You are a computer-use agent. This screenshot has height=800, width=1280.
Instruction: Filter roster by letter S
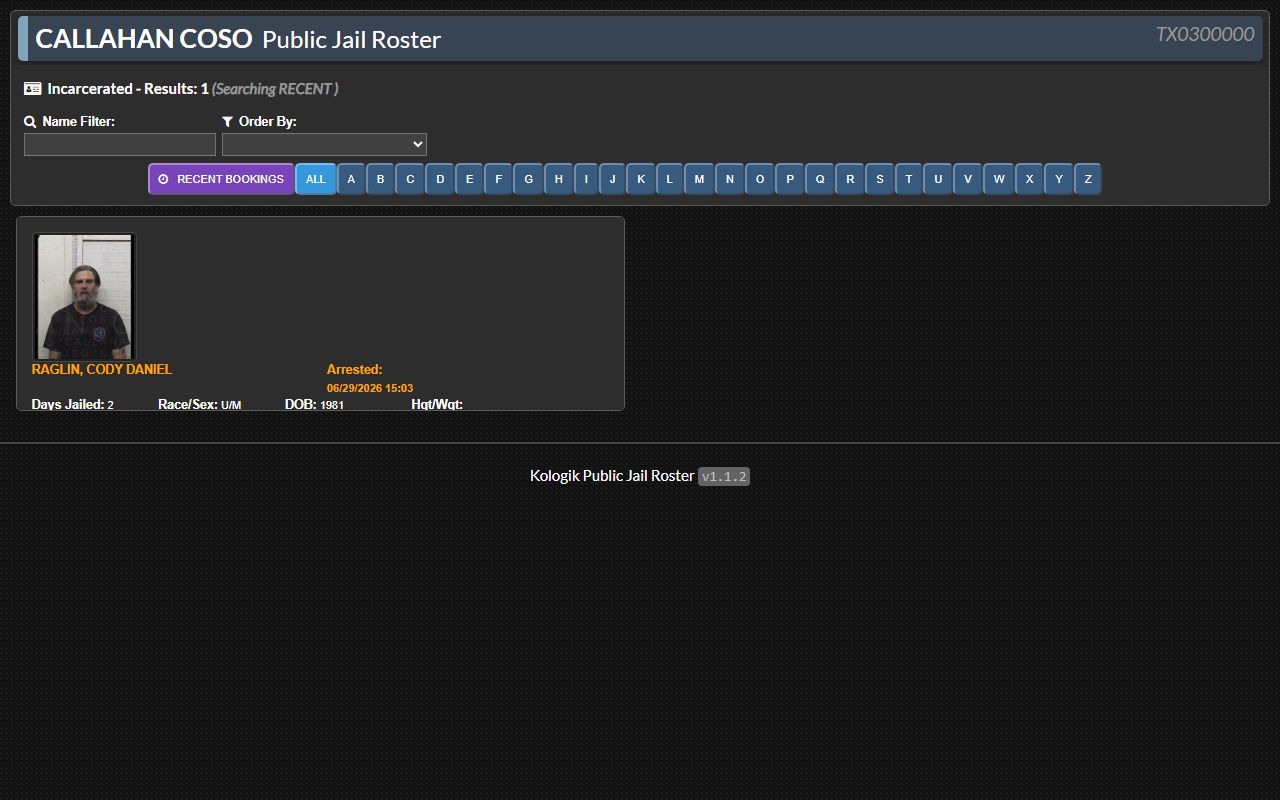click(880, 179)
